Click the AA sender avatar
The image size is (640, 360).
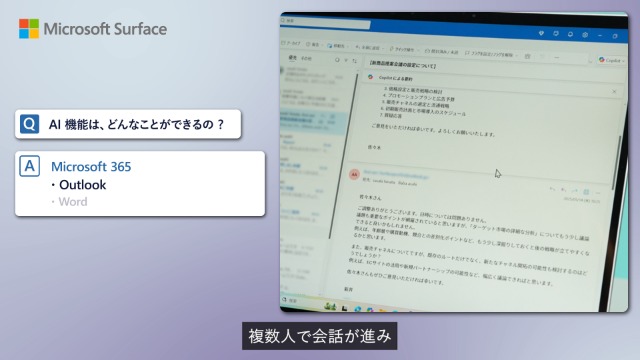(354, 175)
